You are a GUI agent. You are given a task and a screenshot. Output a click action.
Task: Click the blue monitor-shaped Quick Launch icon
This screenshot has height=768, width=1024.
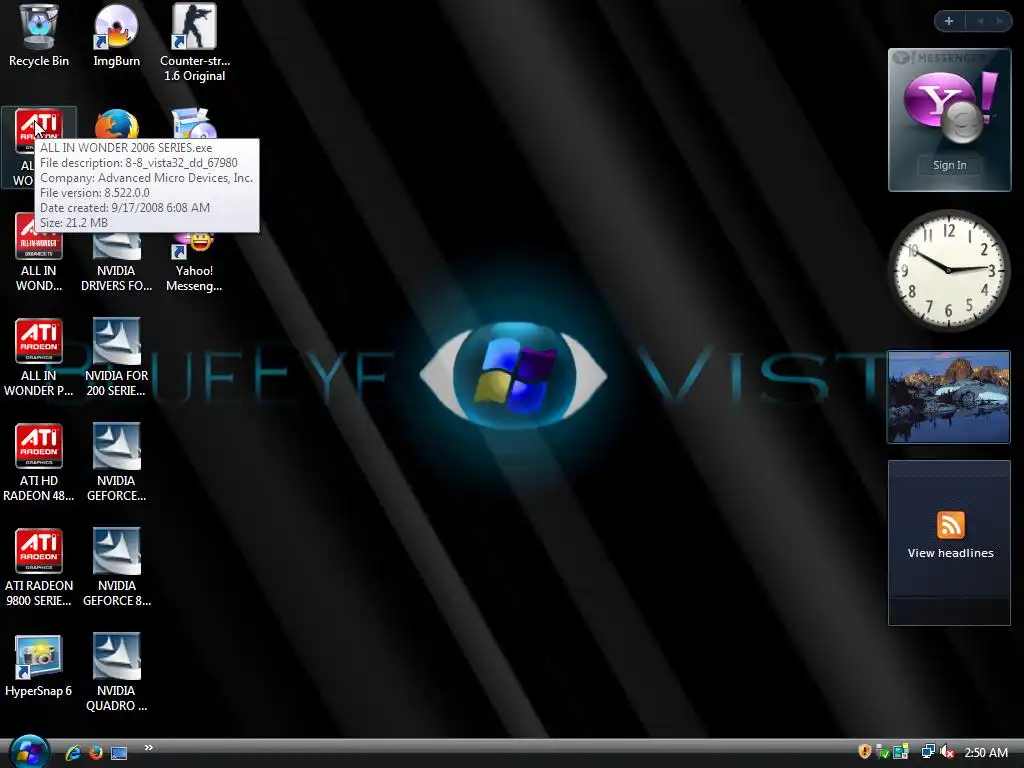(x=119, y=754)
